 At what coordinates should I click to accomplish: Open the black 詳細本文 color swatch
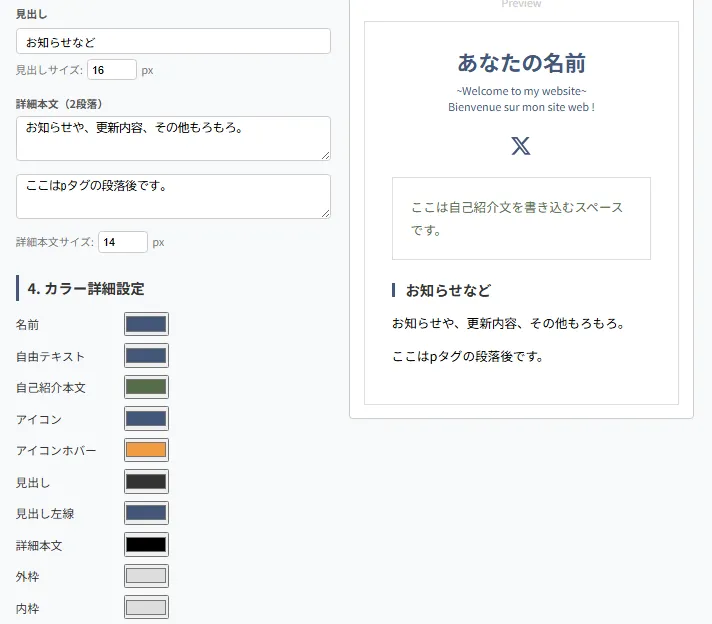click(x=146, y=545)
